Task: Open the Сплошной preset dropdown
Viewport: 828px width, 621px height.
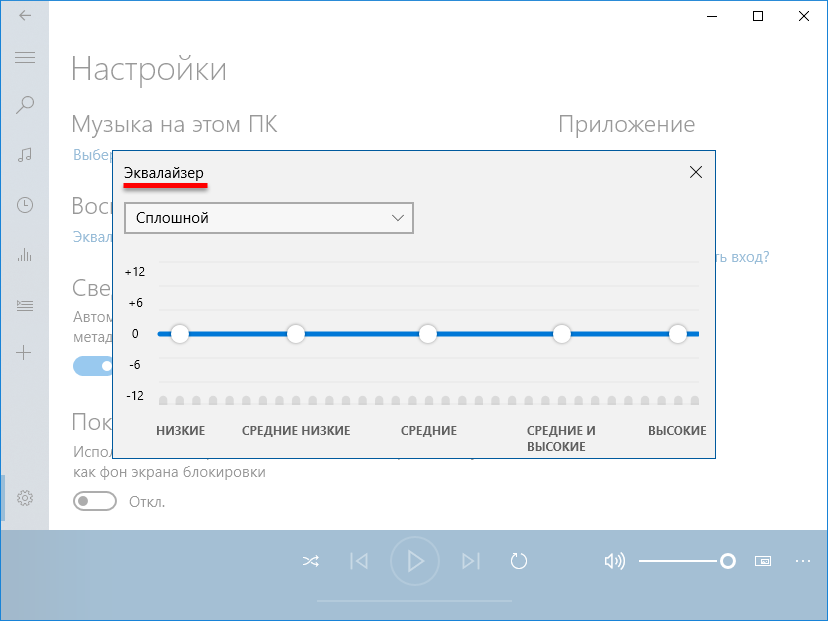Action: [269, 218]
